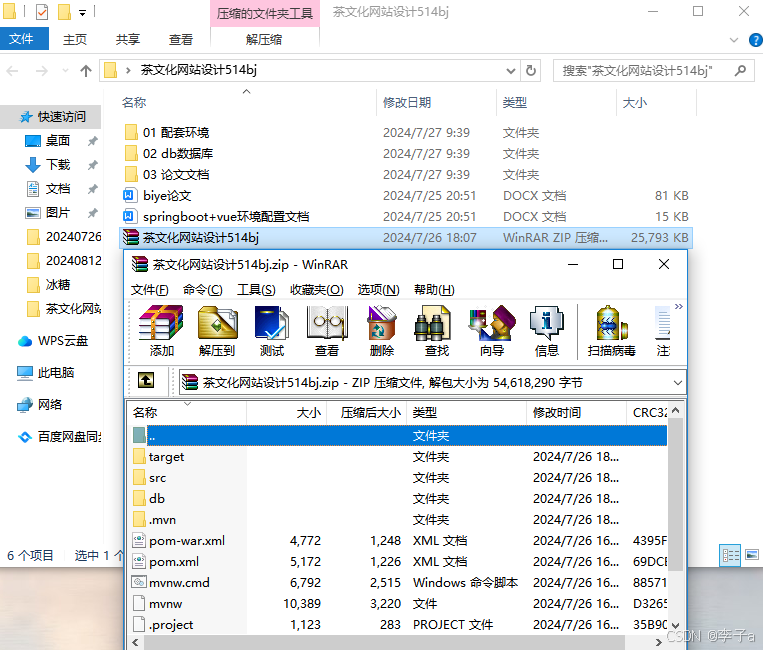Select the db folder in WinRAR
This screenshot has width=763, height=650.
(157, 499)
